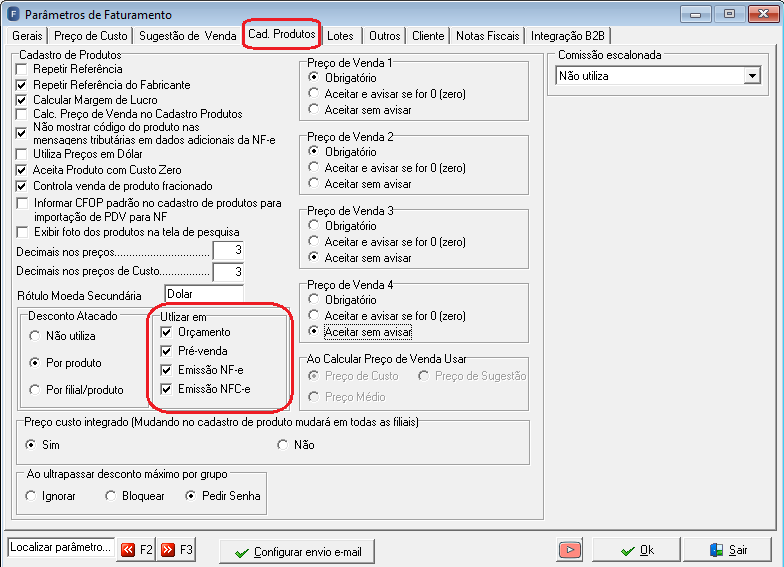Switch to Integração B2B tab
The height and width of the screenshot is (567, 784).
pos(568,36)
